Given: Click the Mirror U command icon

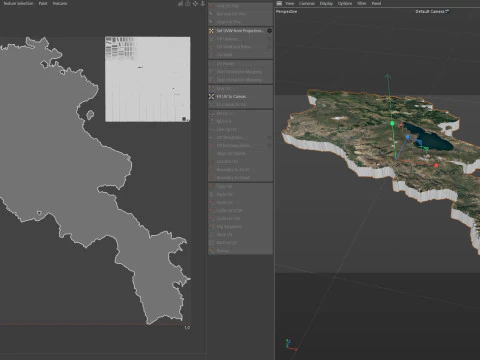Looking at the screenshot, I should click(x=211, y=114).
